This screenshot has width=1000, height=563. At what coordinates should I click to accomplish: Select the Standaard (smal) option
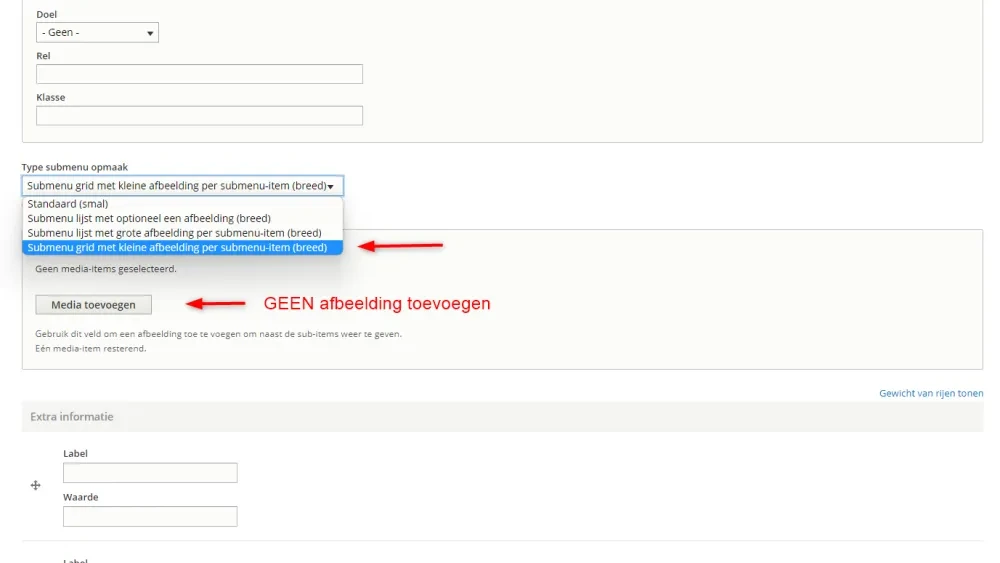click(x=182, y=204)
